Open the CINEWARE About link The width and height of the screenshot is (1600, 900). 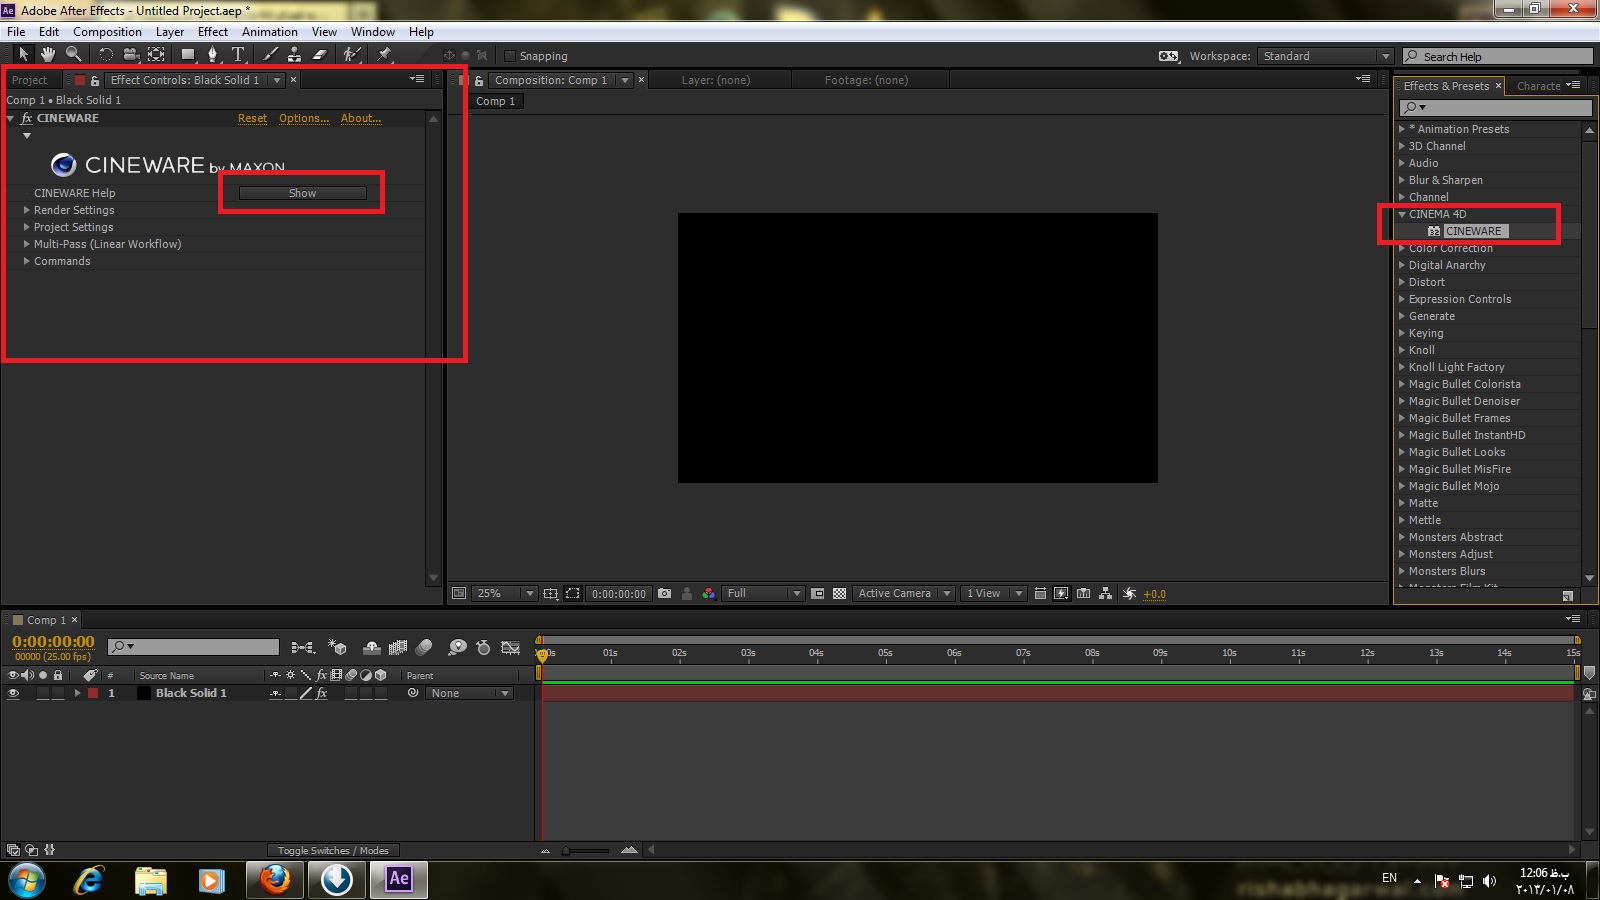tap(361, 118)
